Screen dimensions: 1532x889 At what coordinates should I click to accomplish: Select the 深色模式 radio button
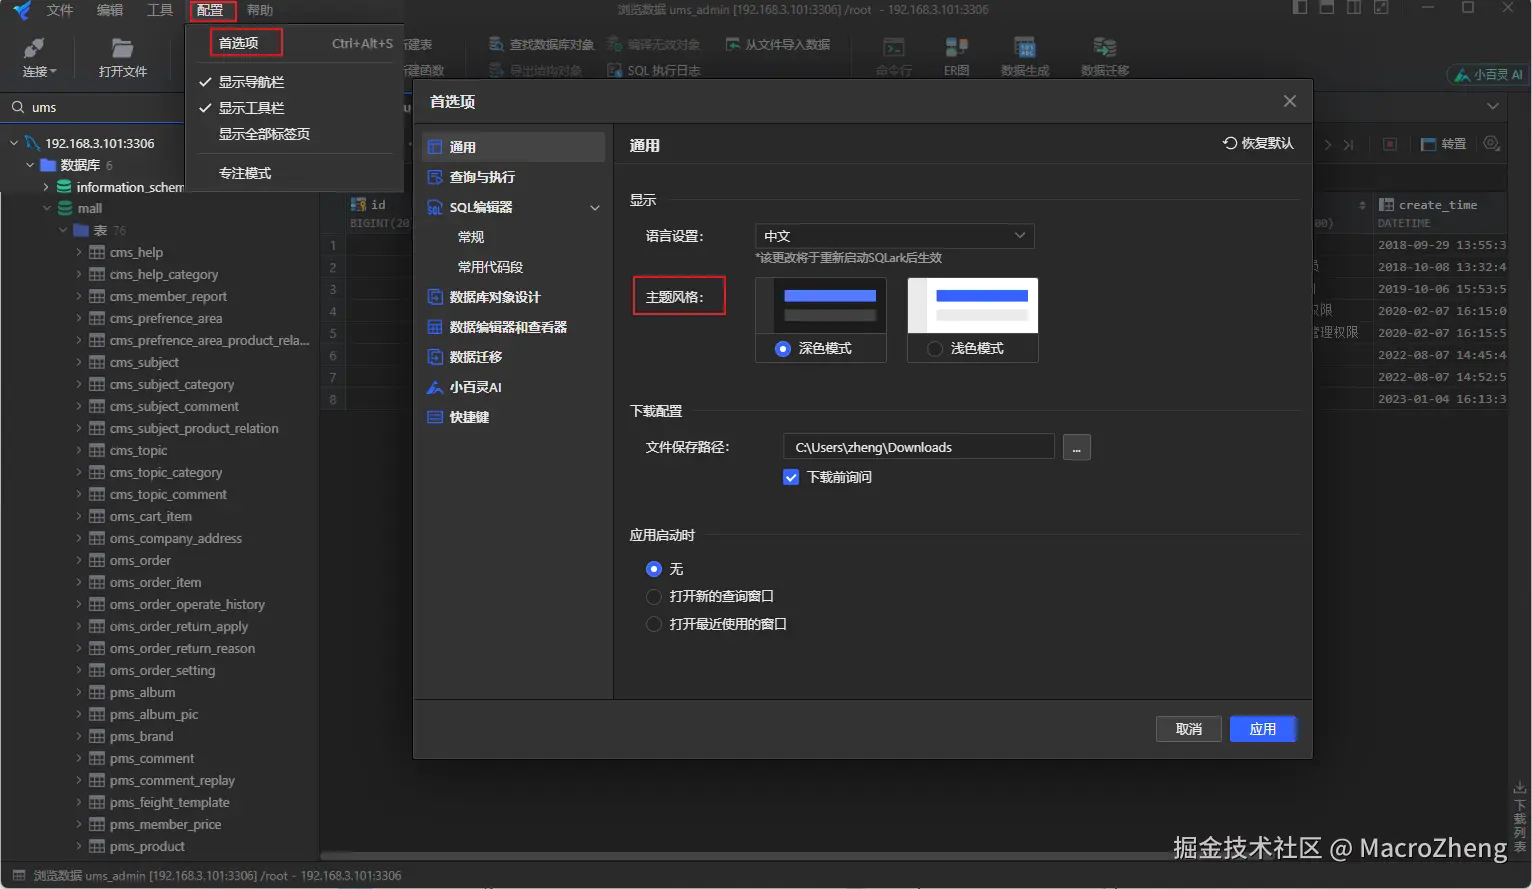coord(783,348)
